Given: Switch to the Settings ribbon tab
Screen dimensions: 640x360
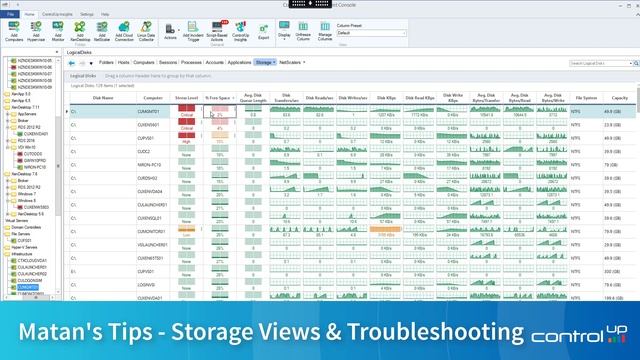Looking at the screenshot, I should coord(87,14).
